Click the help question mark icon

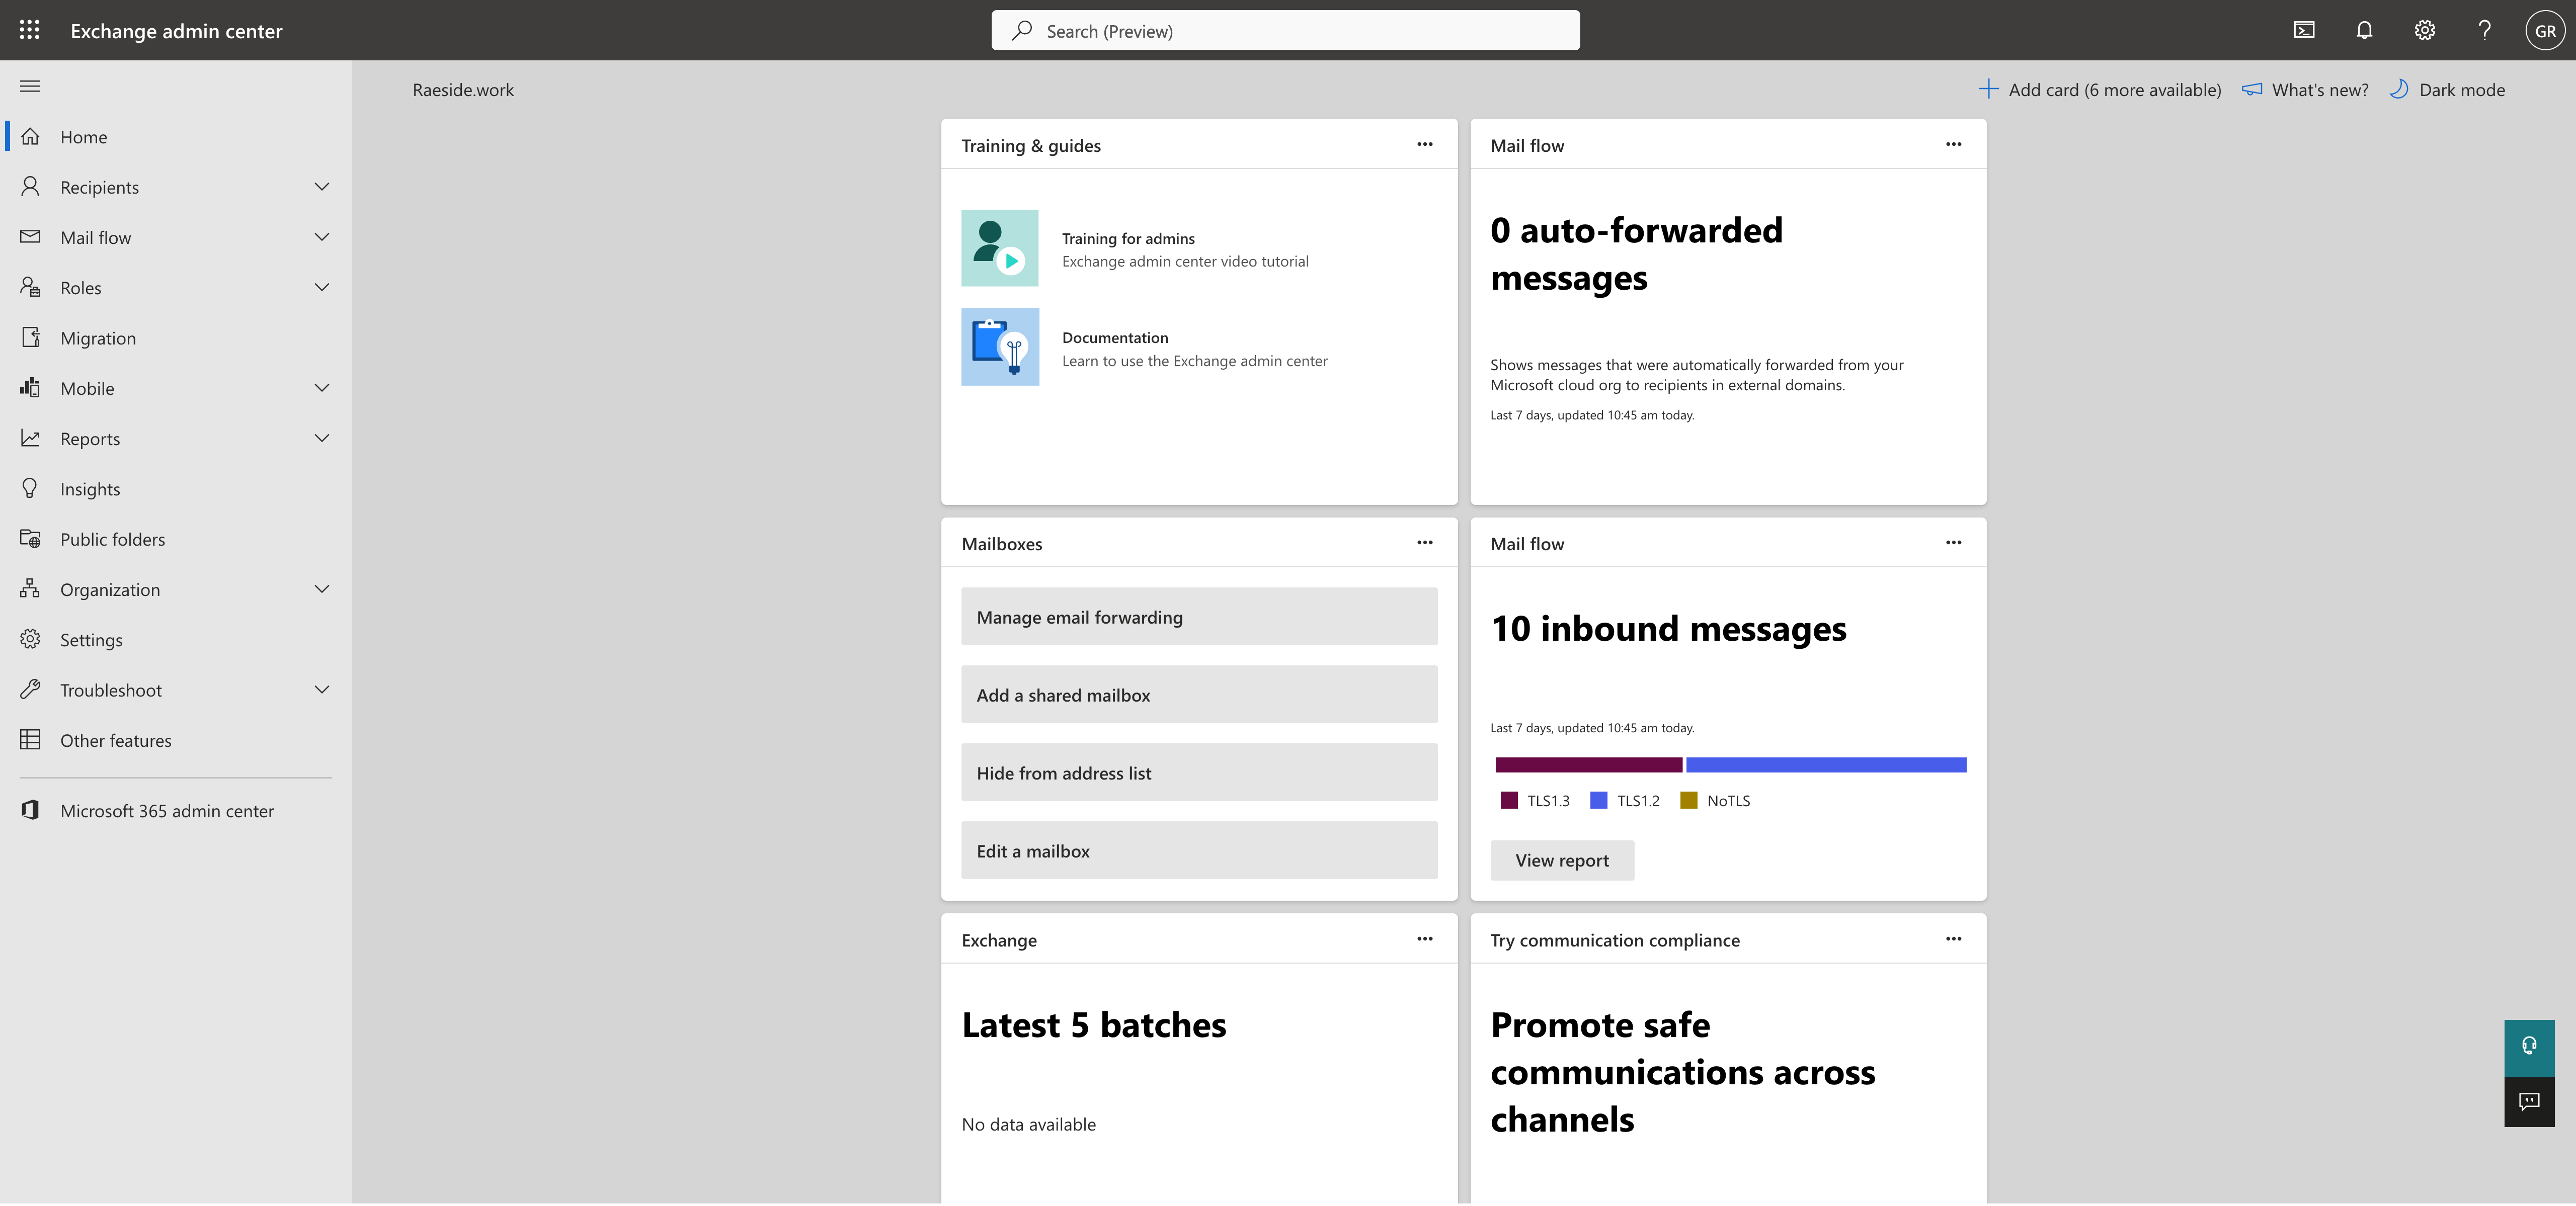click(2484, 30)
